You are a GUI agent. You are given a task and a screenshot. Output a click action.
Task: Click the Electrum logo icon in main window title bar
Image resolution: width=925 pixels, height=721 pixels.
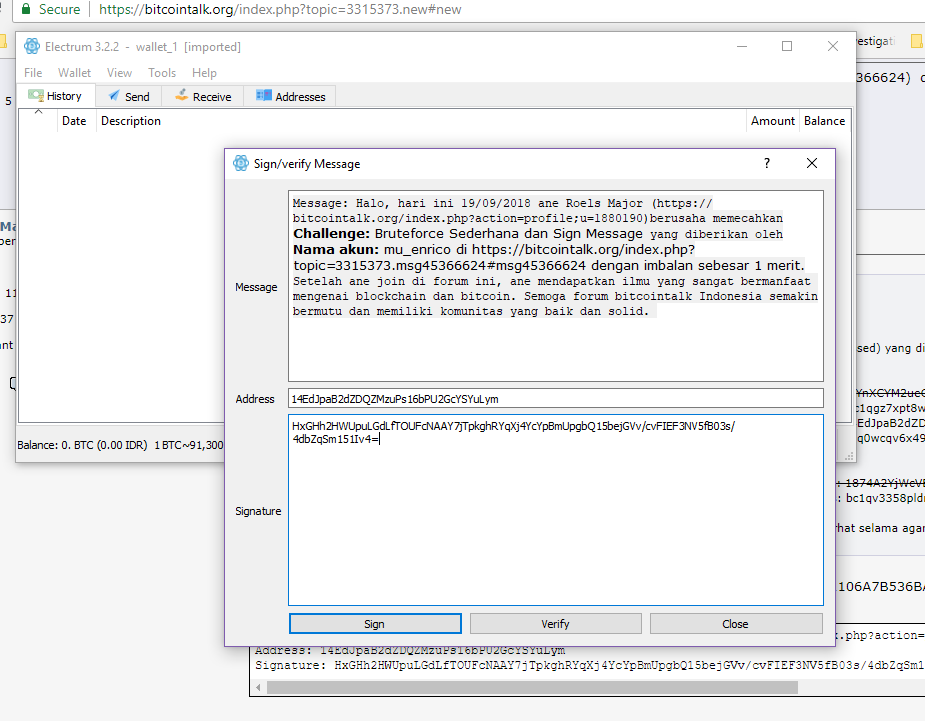32,46
